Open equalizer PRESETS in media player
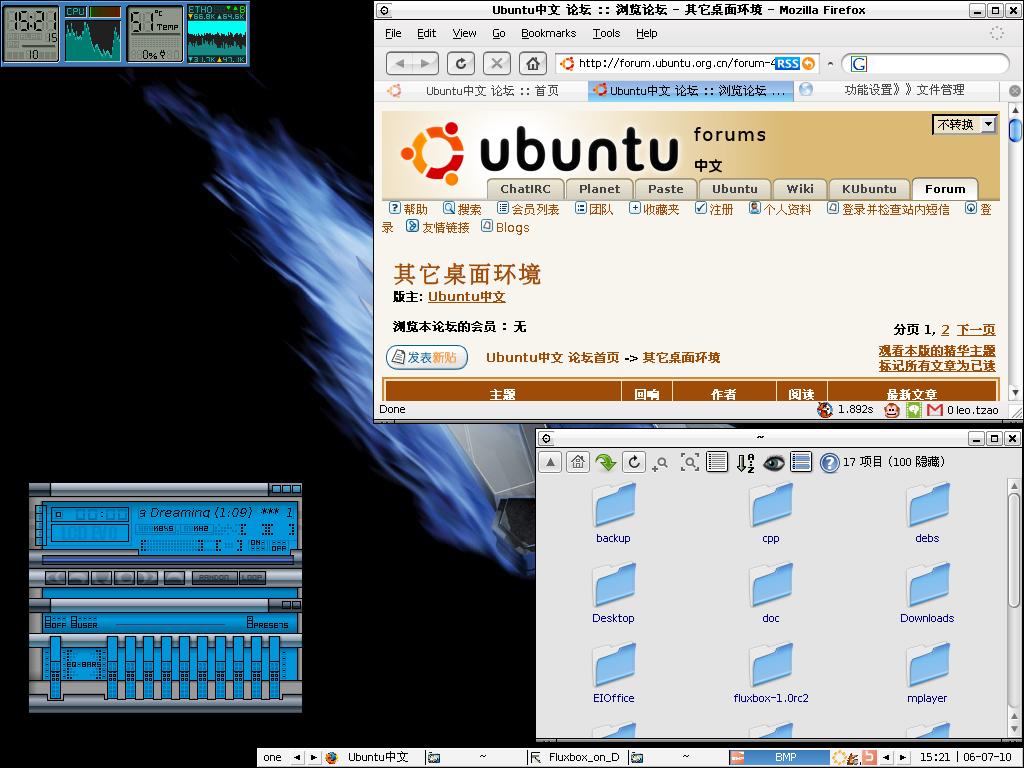Screen dimensions: 1024x768 tap(268, 623)
